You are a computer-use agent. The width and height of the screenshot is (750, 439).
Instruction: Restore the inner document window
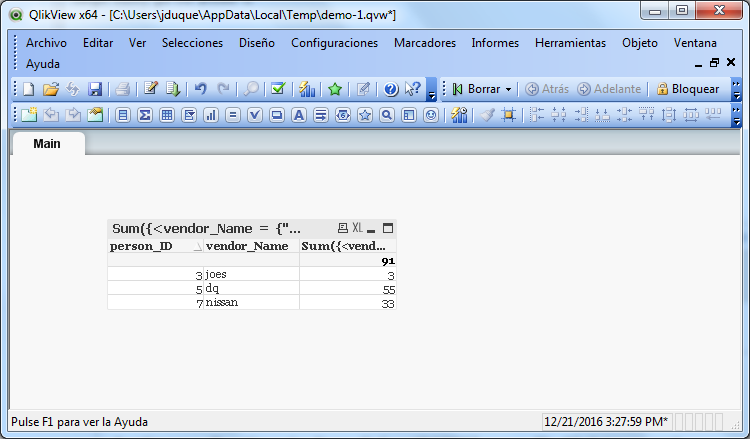coord(714,63)
